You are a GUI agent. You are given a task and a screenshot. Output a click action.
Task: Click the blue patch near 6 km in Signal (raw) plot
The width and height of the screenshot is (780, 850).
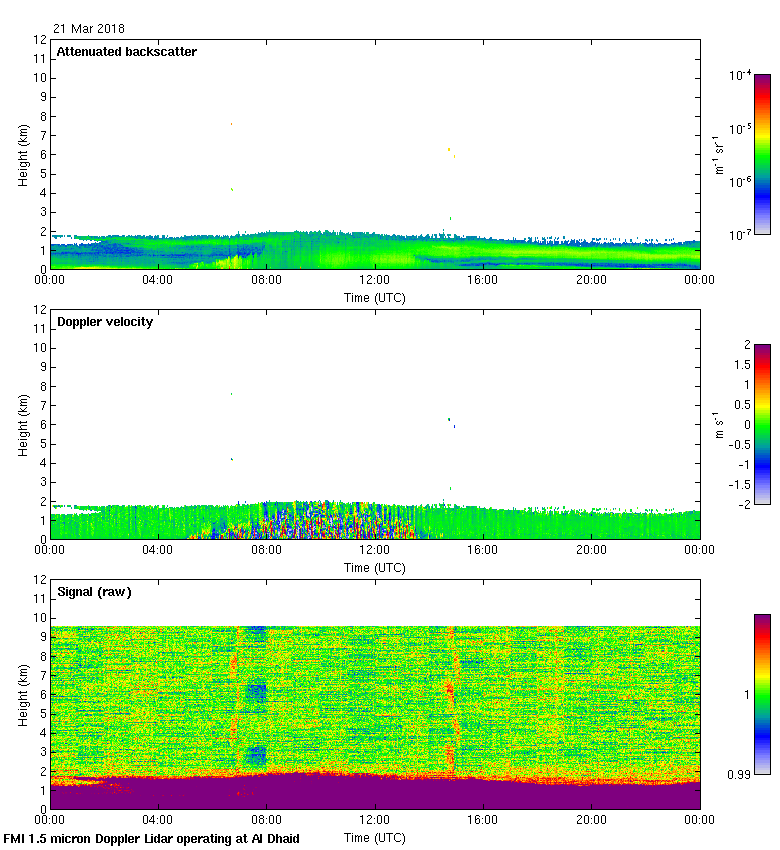click(x=256, y=692)
